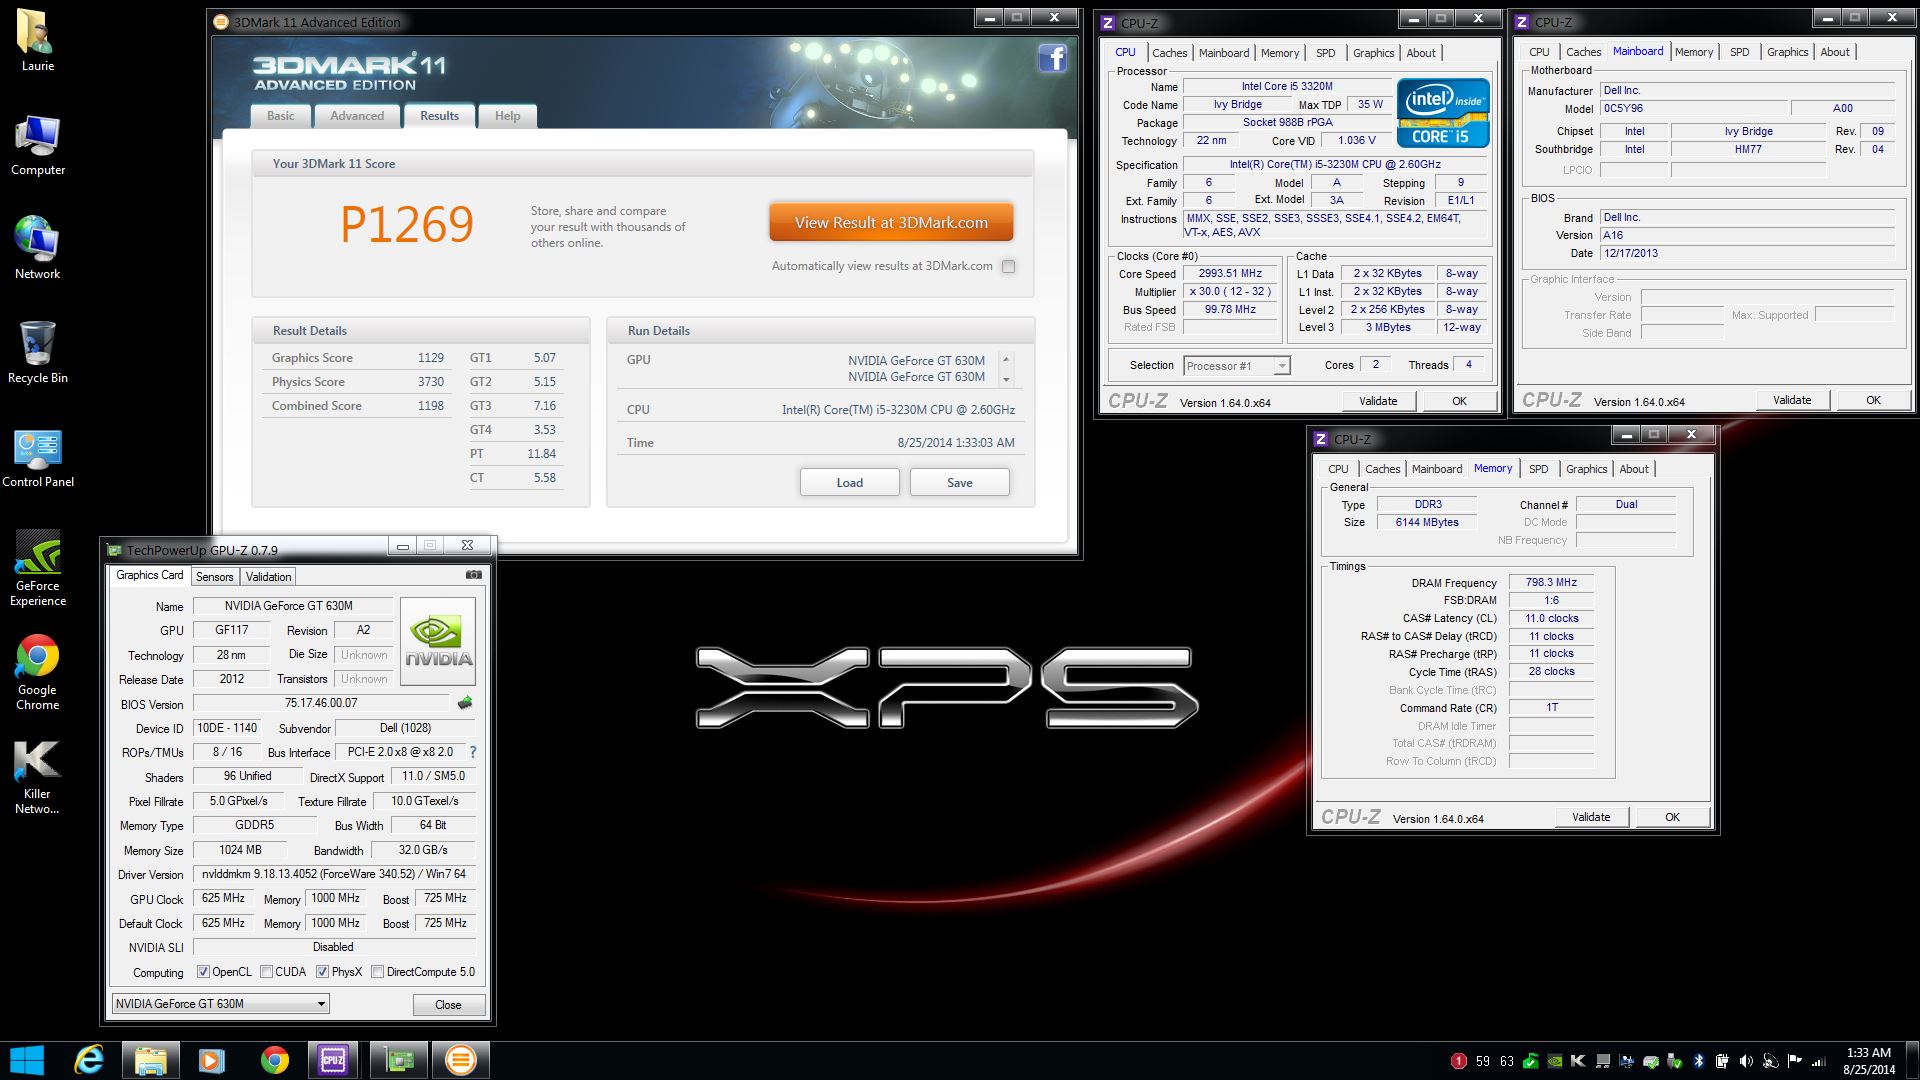Click the Chrome icon in the taskbar
Screen dimensions: 1920x1080
(x=274, y=1060)
